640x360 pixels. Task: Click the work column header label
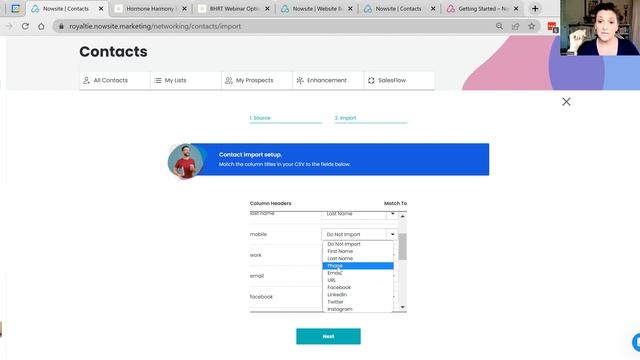[256, 255]
